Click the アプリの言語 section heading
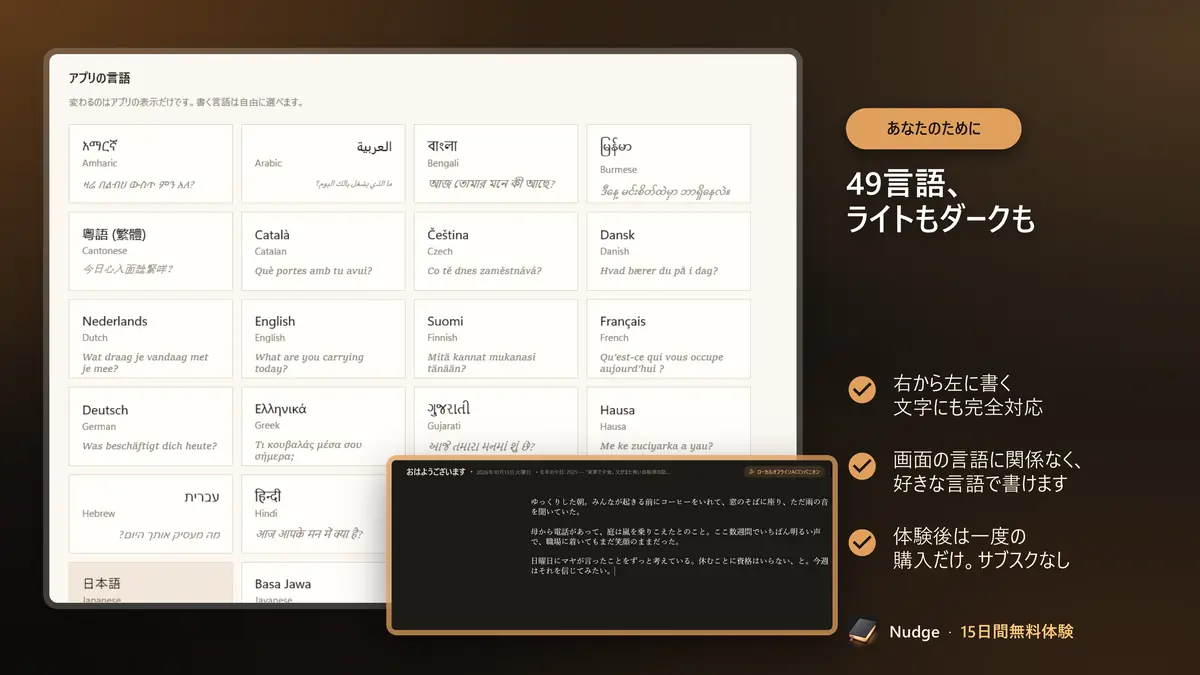This screenshot has height=675, width=1200. click(99, 78)
